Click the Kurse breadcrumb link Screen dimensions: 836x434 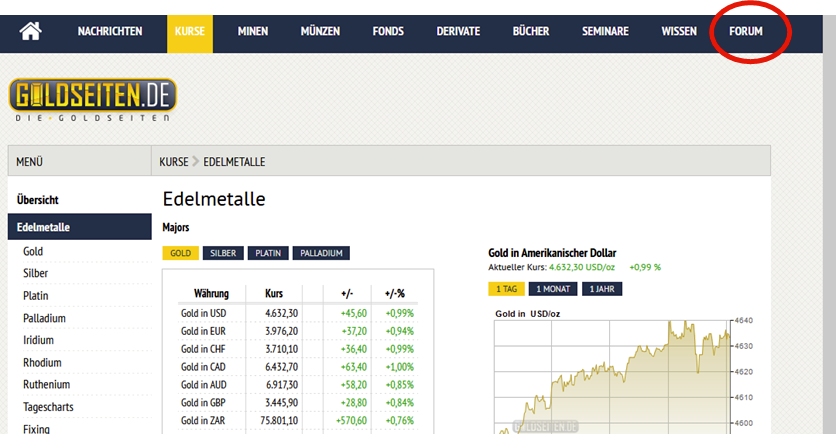[x=173, y=161]
